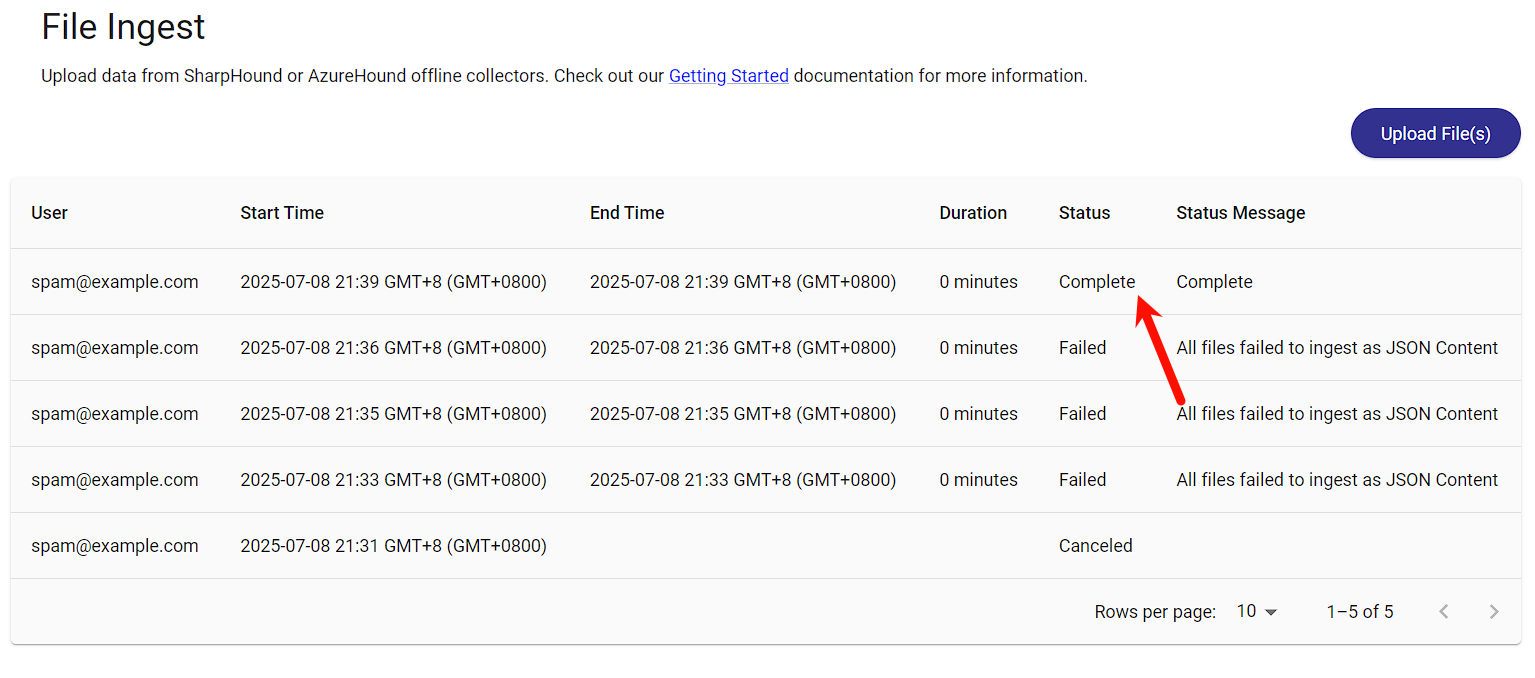Open the Rows per page dropdown
The image size is (1535, 678).
[x=1257, y=612]
